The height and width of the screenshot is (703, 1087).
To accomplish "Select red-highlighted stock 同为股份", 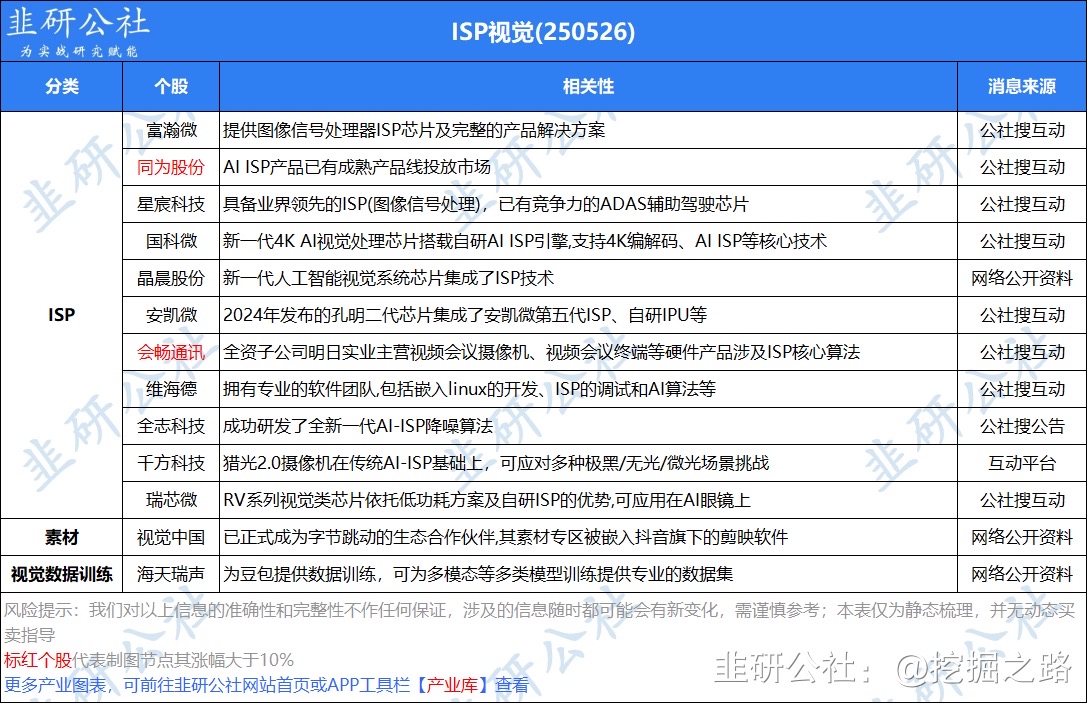I will 171,167.
